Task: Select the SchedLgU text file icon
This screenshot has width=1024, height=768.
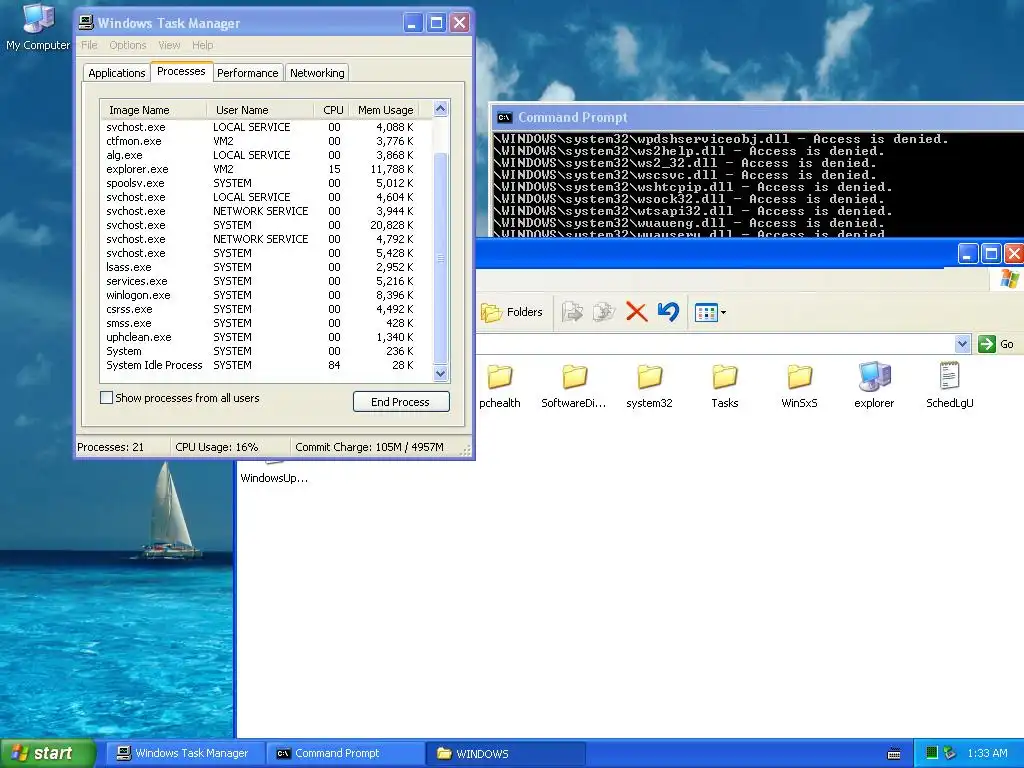Action: [950, 387]
